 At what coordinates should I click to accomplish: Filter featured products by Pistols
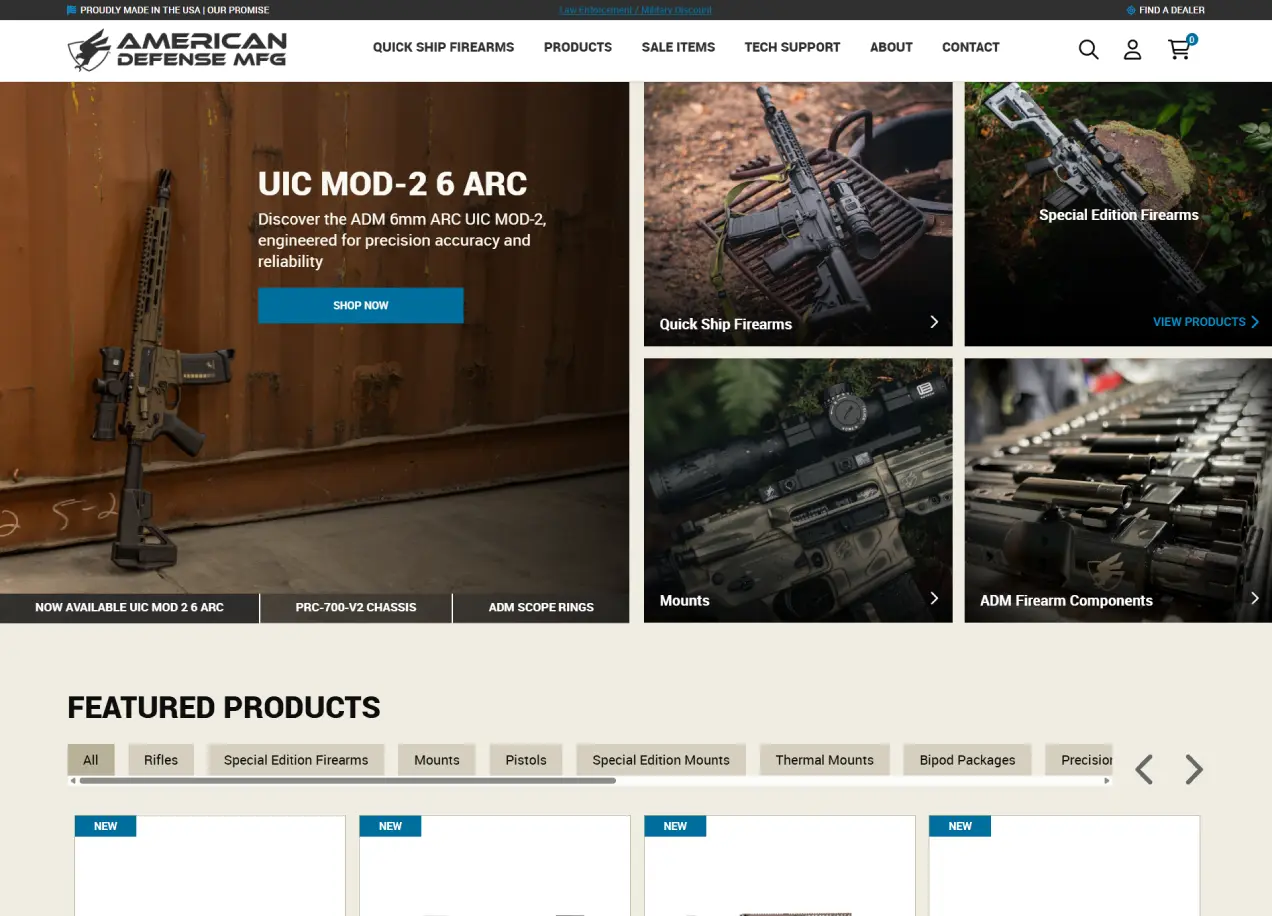[x=526, y=760]
